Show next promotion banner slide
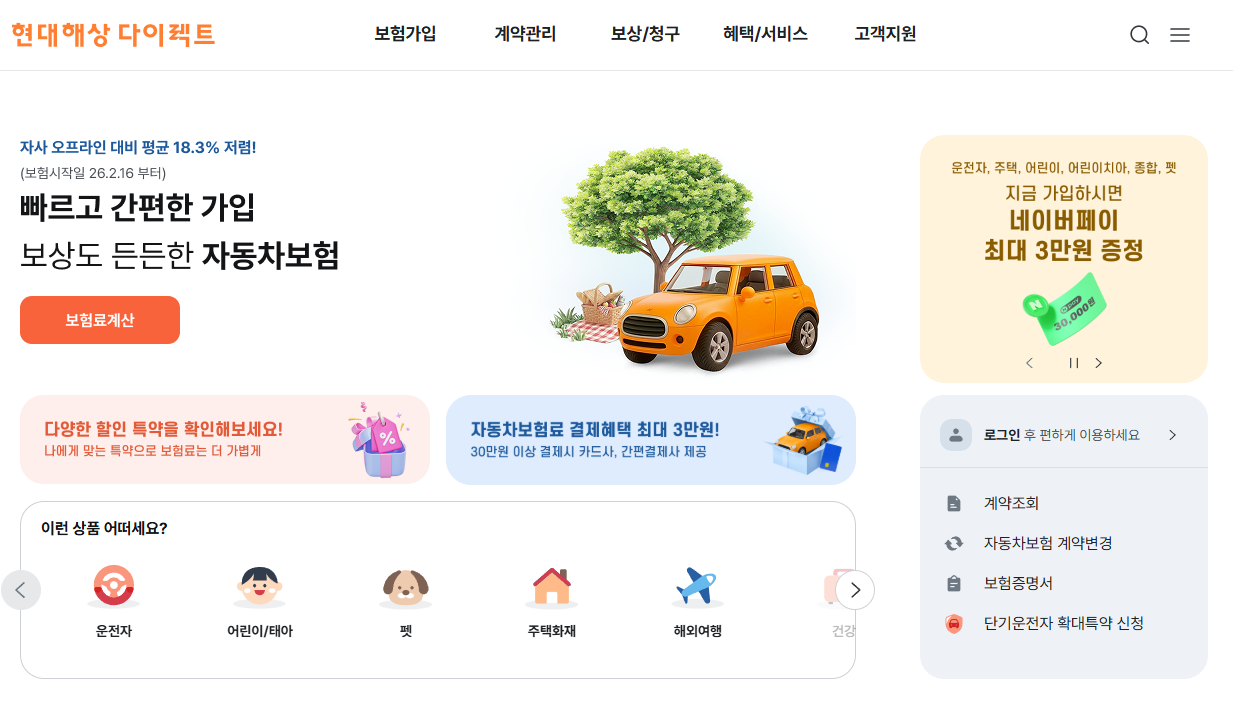The width and height of the screenshot is (1233, 708). [1098, 363]
